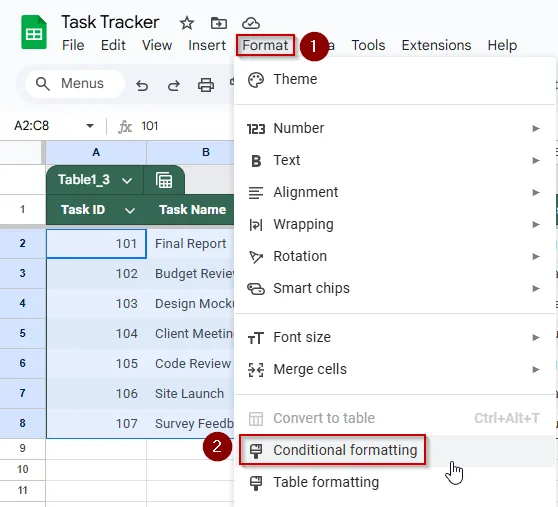Screen dimensions: 558x507
Task: Click the Conditional formatting paint roller icon
Action: pos(256,451)
